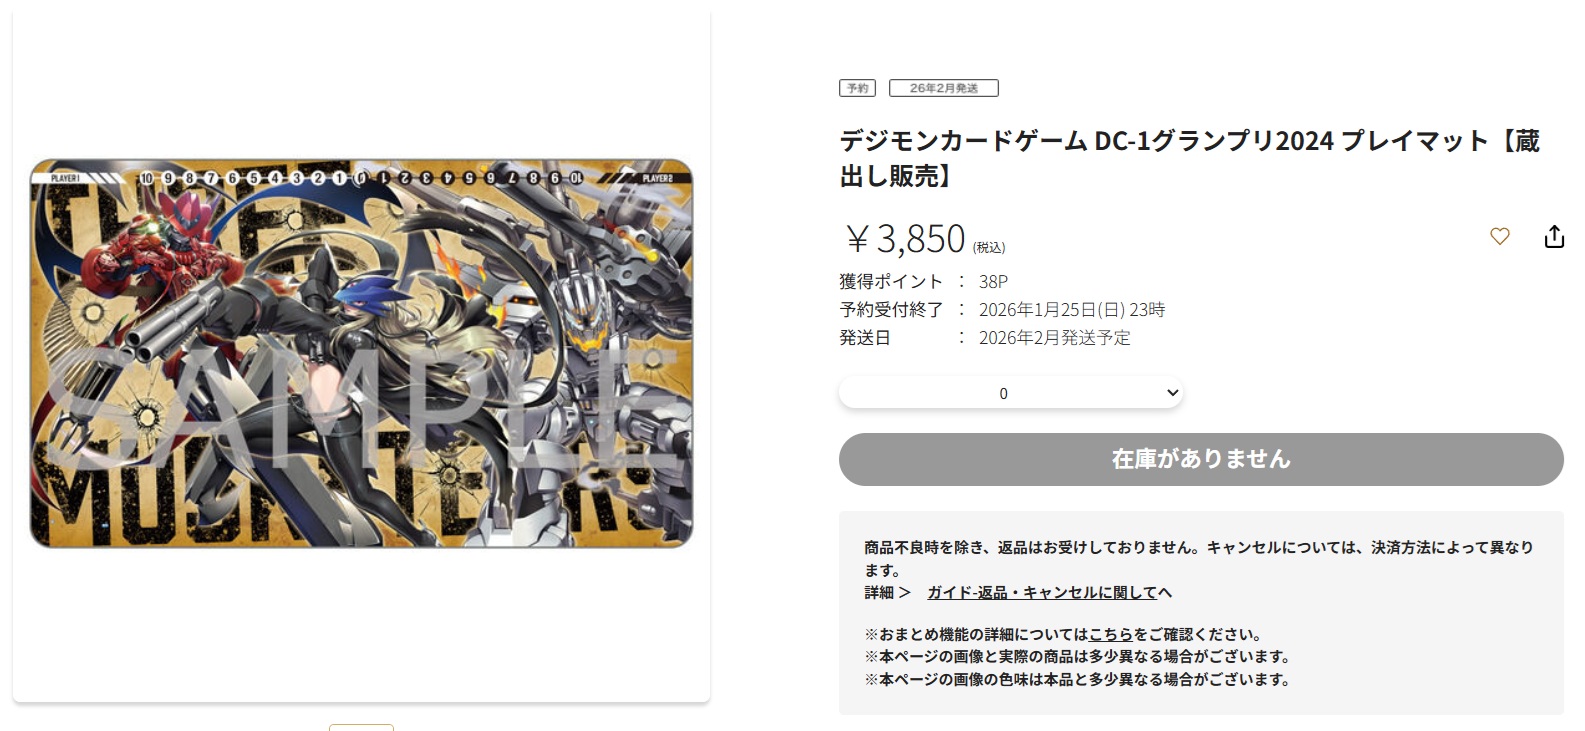This screenshot has height=731, width=1585.
Task: Click the デジモンカードゲーム product title
Action: point(1190,158)
